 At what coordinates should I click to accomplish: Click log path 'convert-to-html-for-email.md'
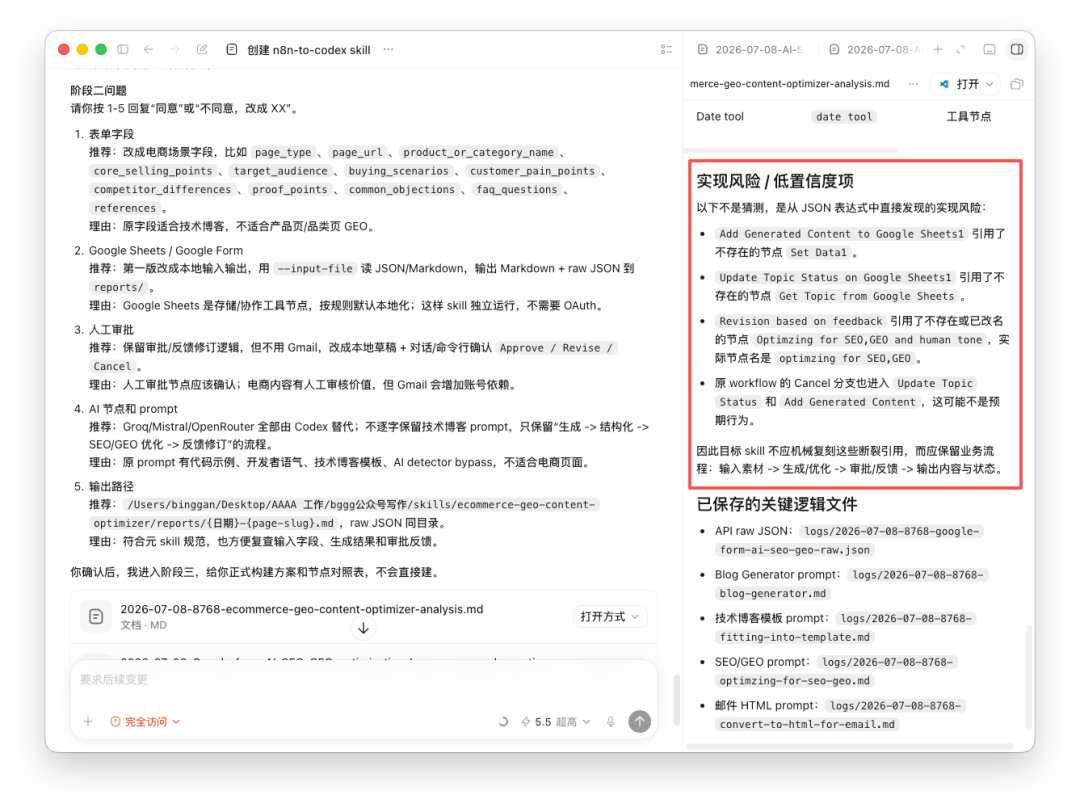[807, 725]
